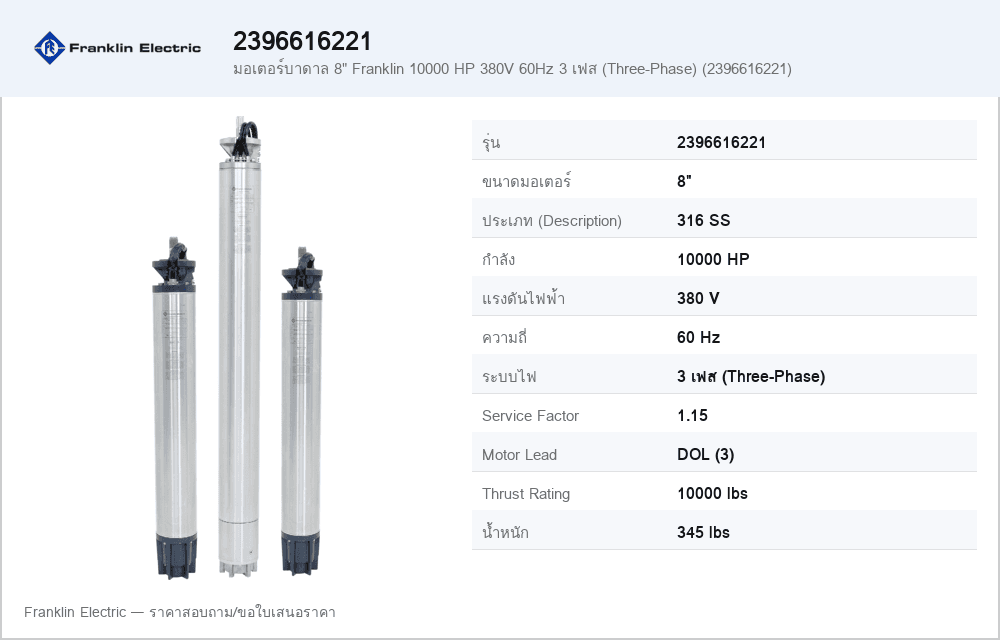1000x640 pixels.
Task: Click the price inquiry caption under image
Action: (x=180, y=612)
